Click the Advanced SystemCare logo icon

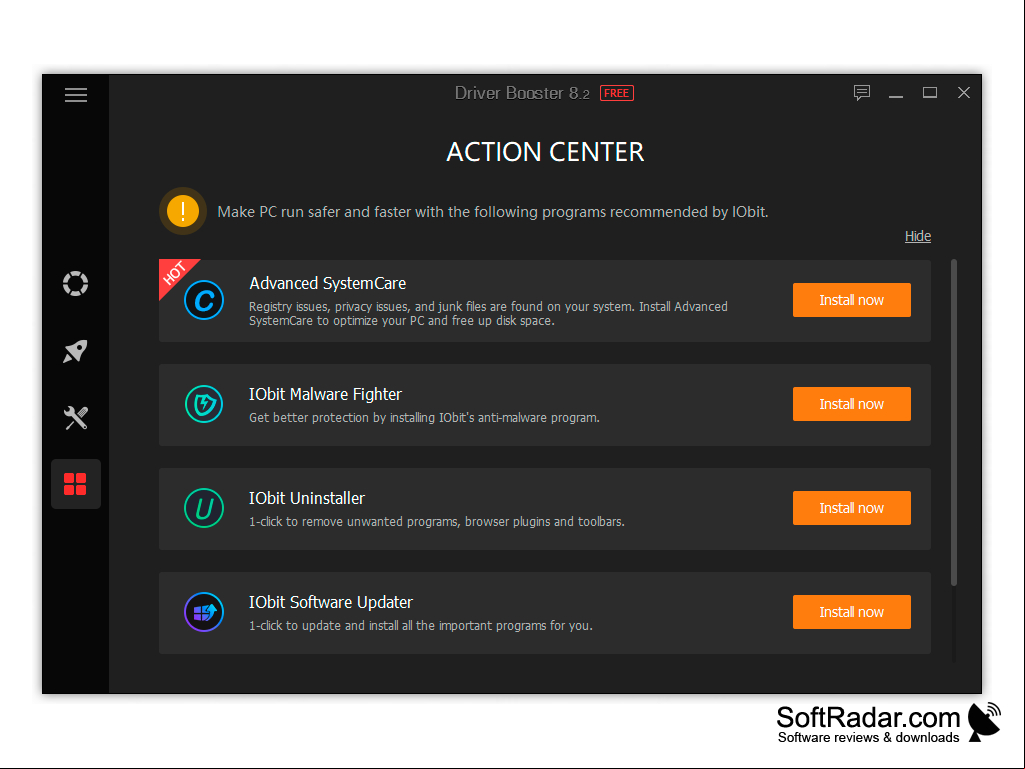coord(204,300)
